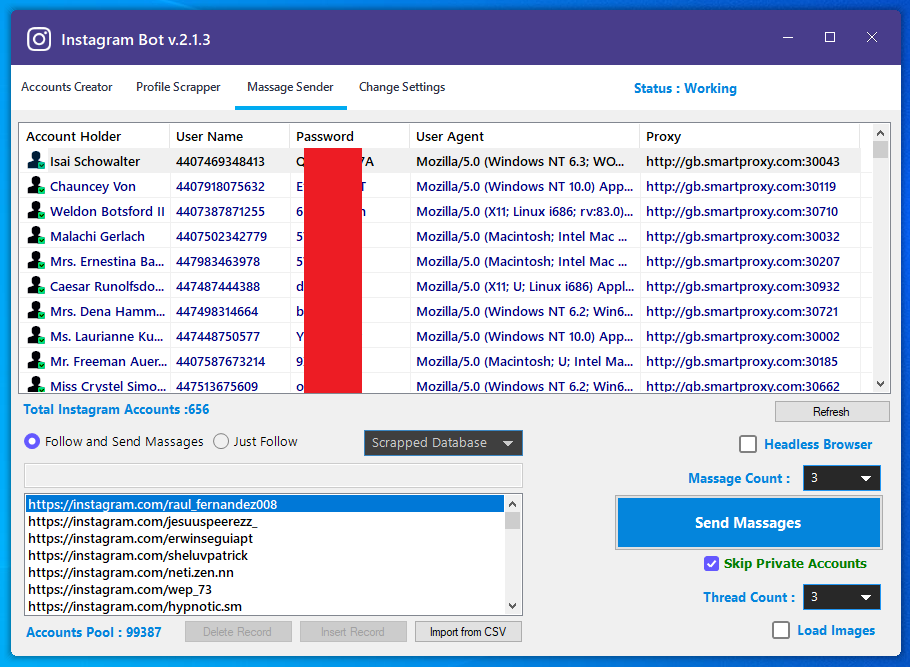Viewport: 910px width, 667px height.
Task: Enable the Load Images checkbox
Action: [x=781, y=630]
